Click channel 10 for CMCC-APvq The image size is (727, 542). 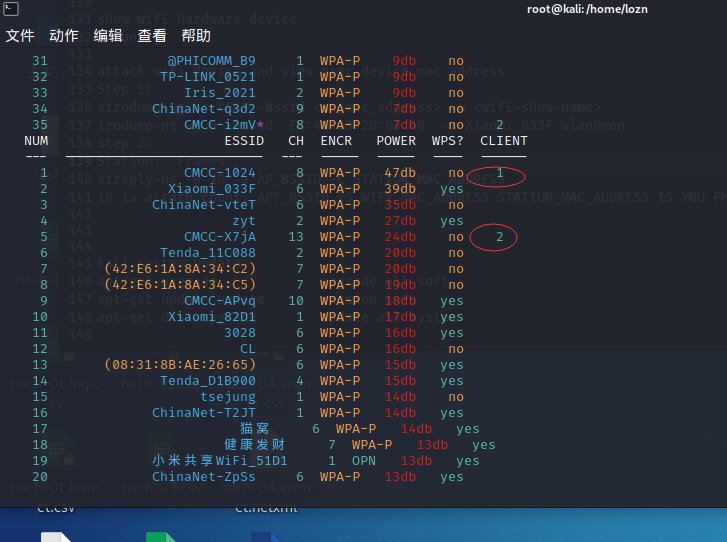click(296, 301)
